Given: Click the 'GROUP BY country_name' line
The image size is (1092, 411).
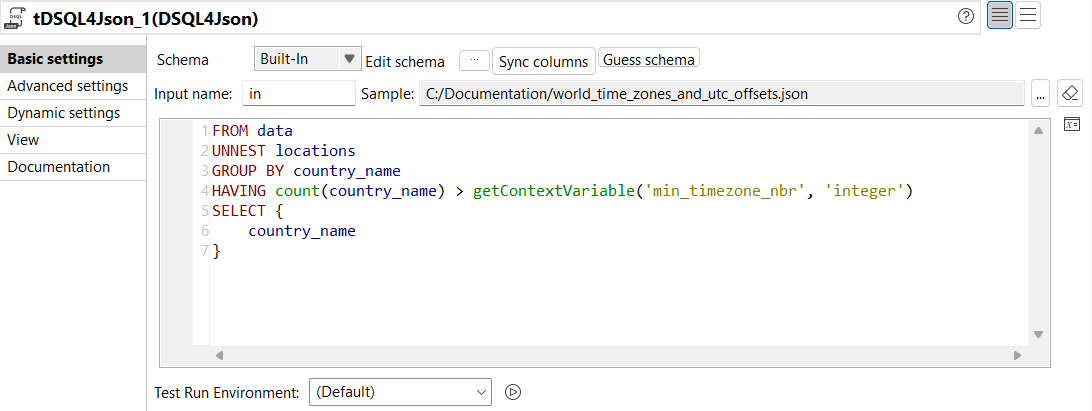Looking at the screenshot, I should [x=306, y=171].
